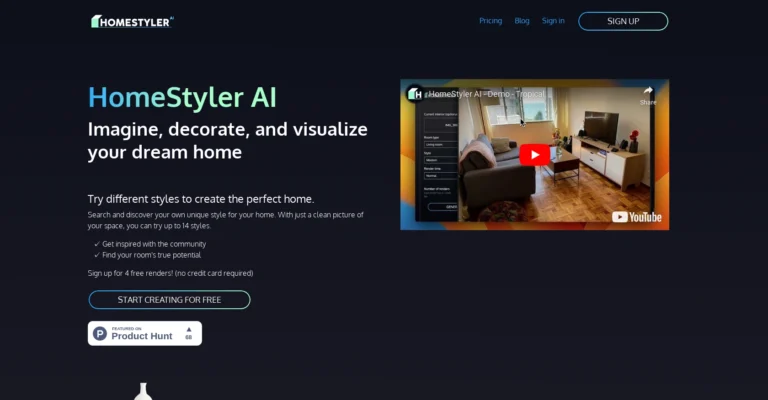Click the Product Hunt upvote arrow
Image resolution: width=768 pixels, height=400 pixels.
[x=188, y=329]
